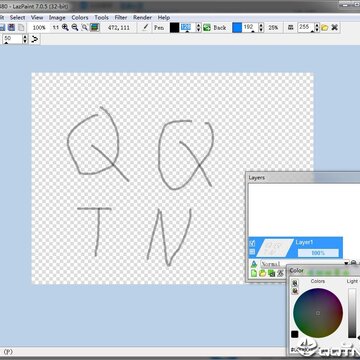
Task: Click the (P) status bar text
Action: (x=8, y=351)
